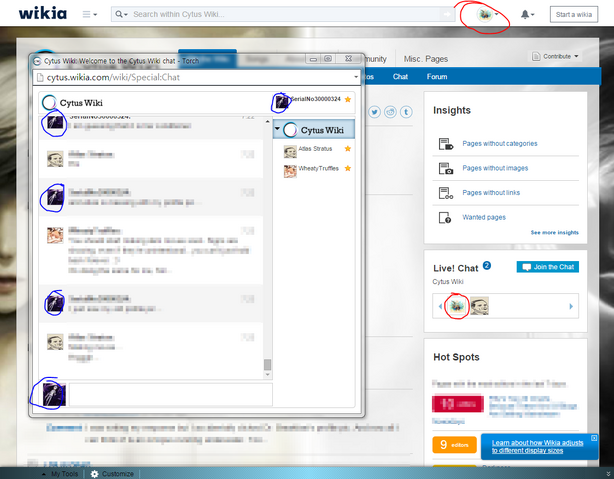Viewport: 614px width, 479px height.
Task: Click the Live! Chat user count badge
Action: pyautogui.click(x=487, y=266)
